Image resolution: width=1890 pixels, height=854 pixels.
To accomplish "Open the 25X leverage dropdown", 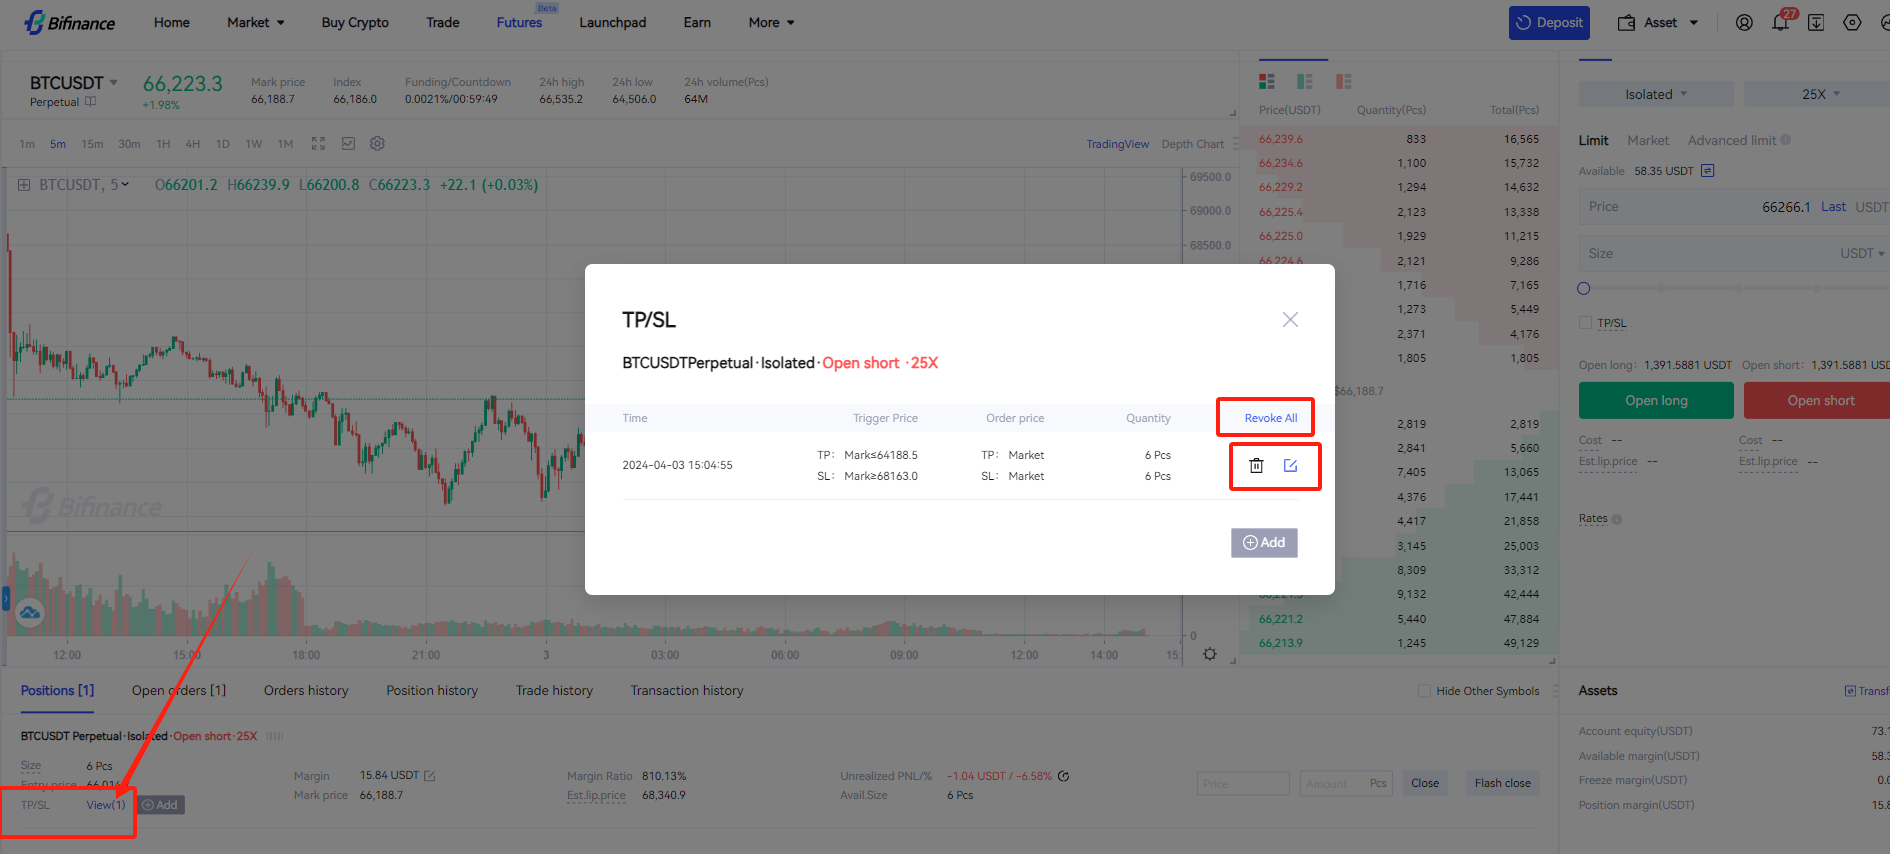I will (x=1820, y=94).
